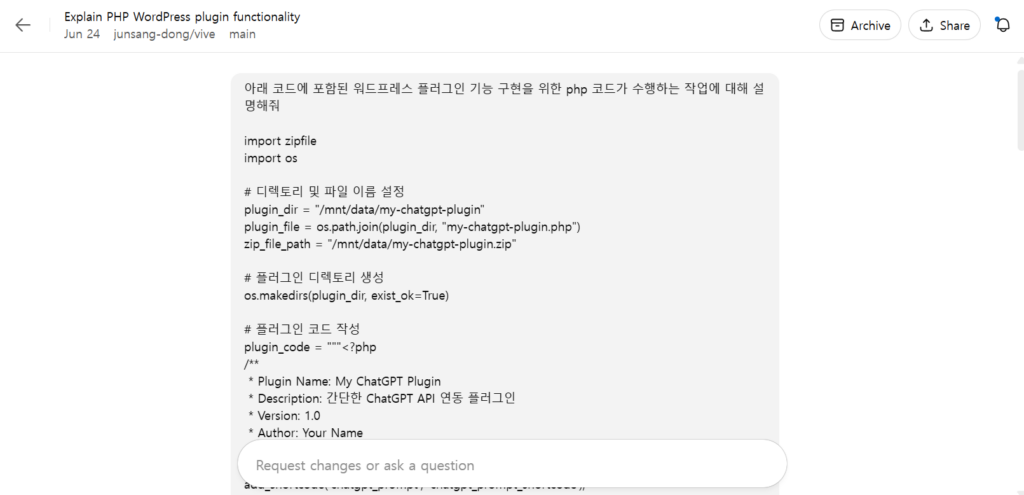Open notifications via the bell icon
Viewport: 1024px width, 495px height.
tap(1002, 25)
